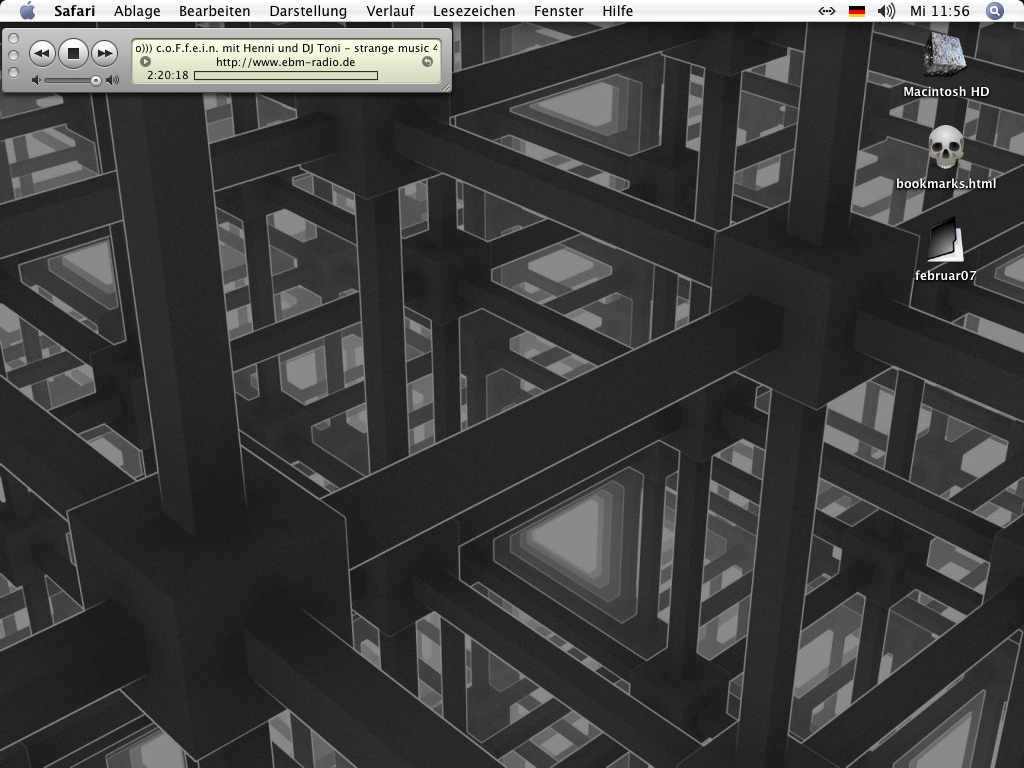Click the small play arrow in the player display
The width and height of the screenshot is (1024, 768).
click(x=146, y=62)
